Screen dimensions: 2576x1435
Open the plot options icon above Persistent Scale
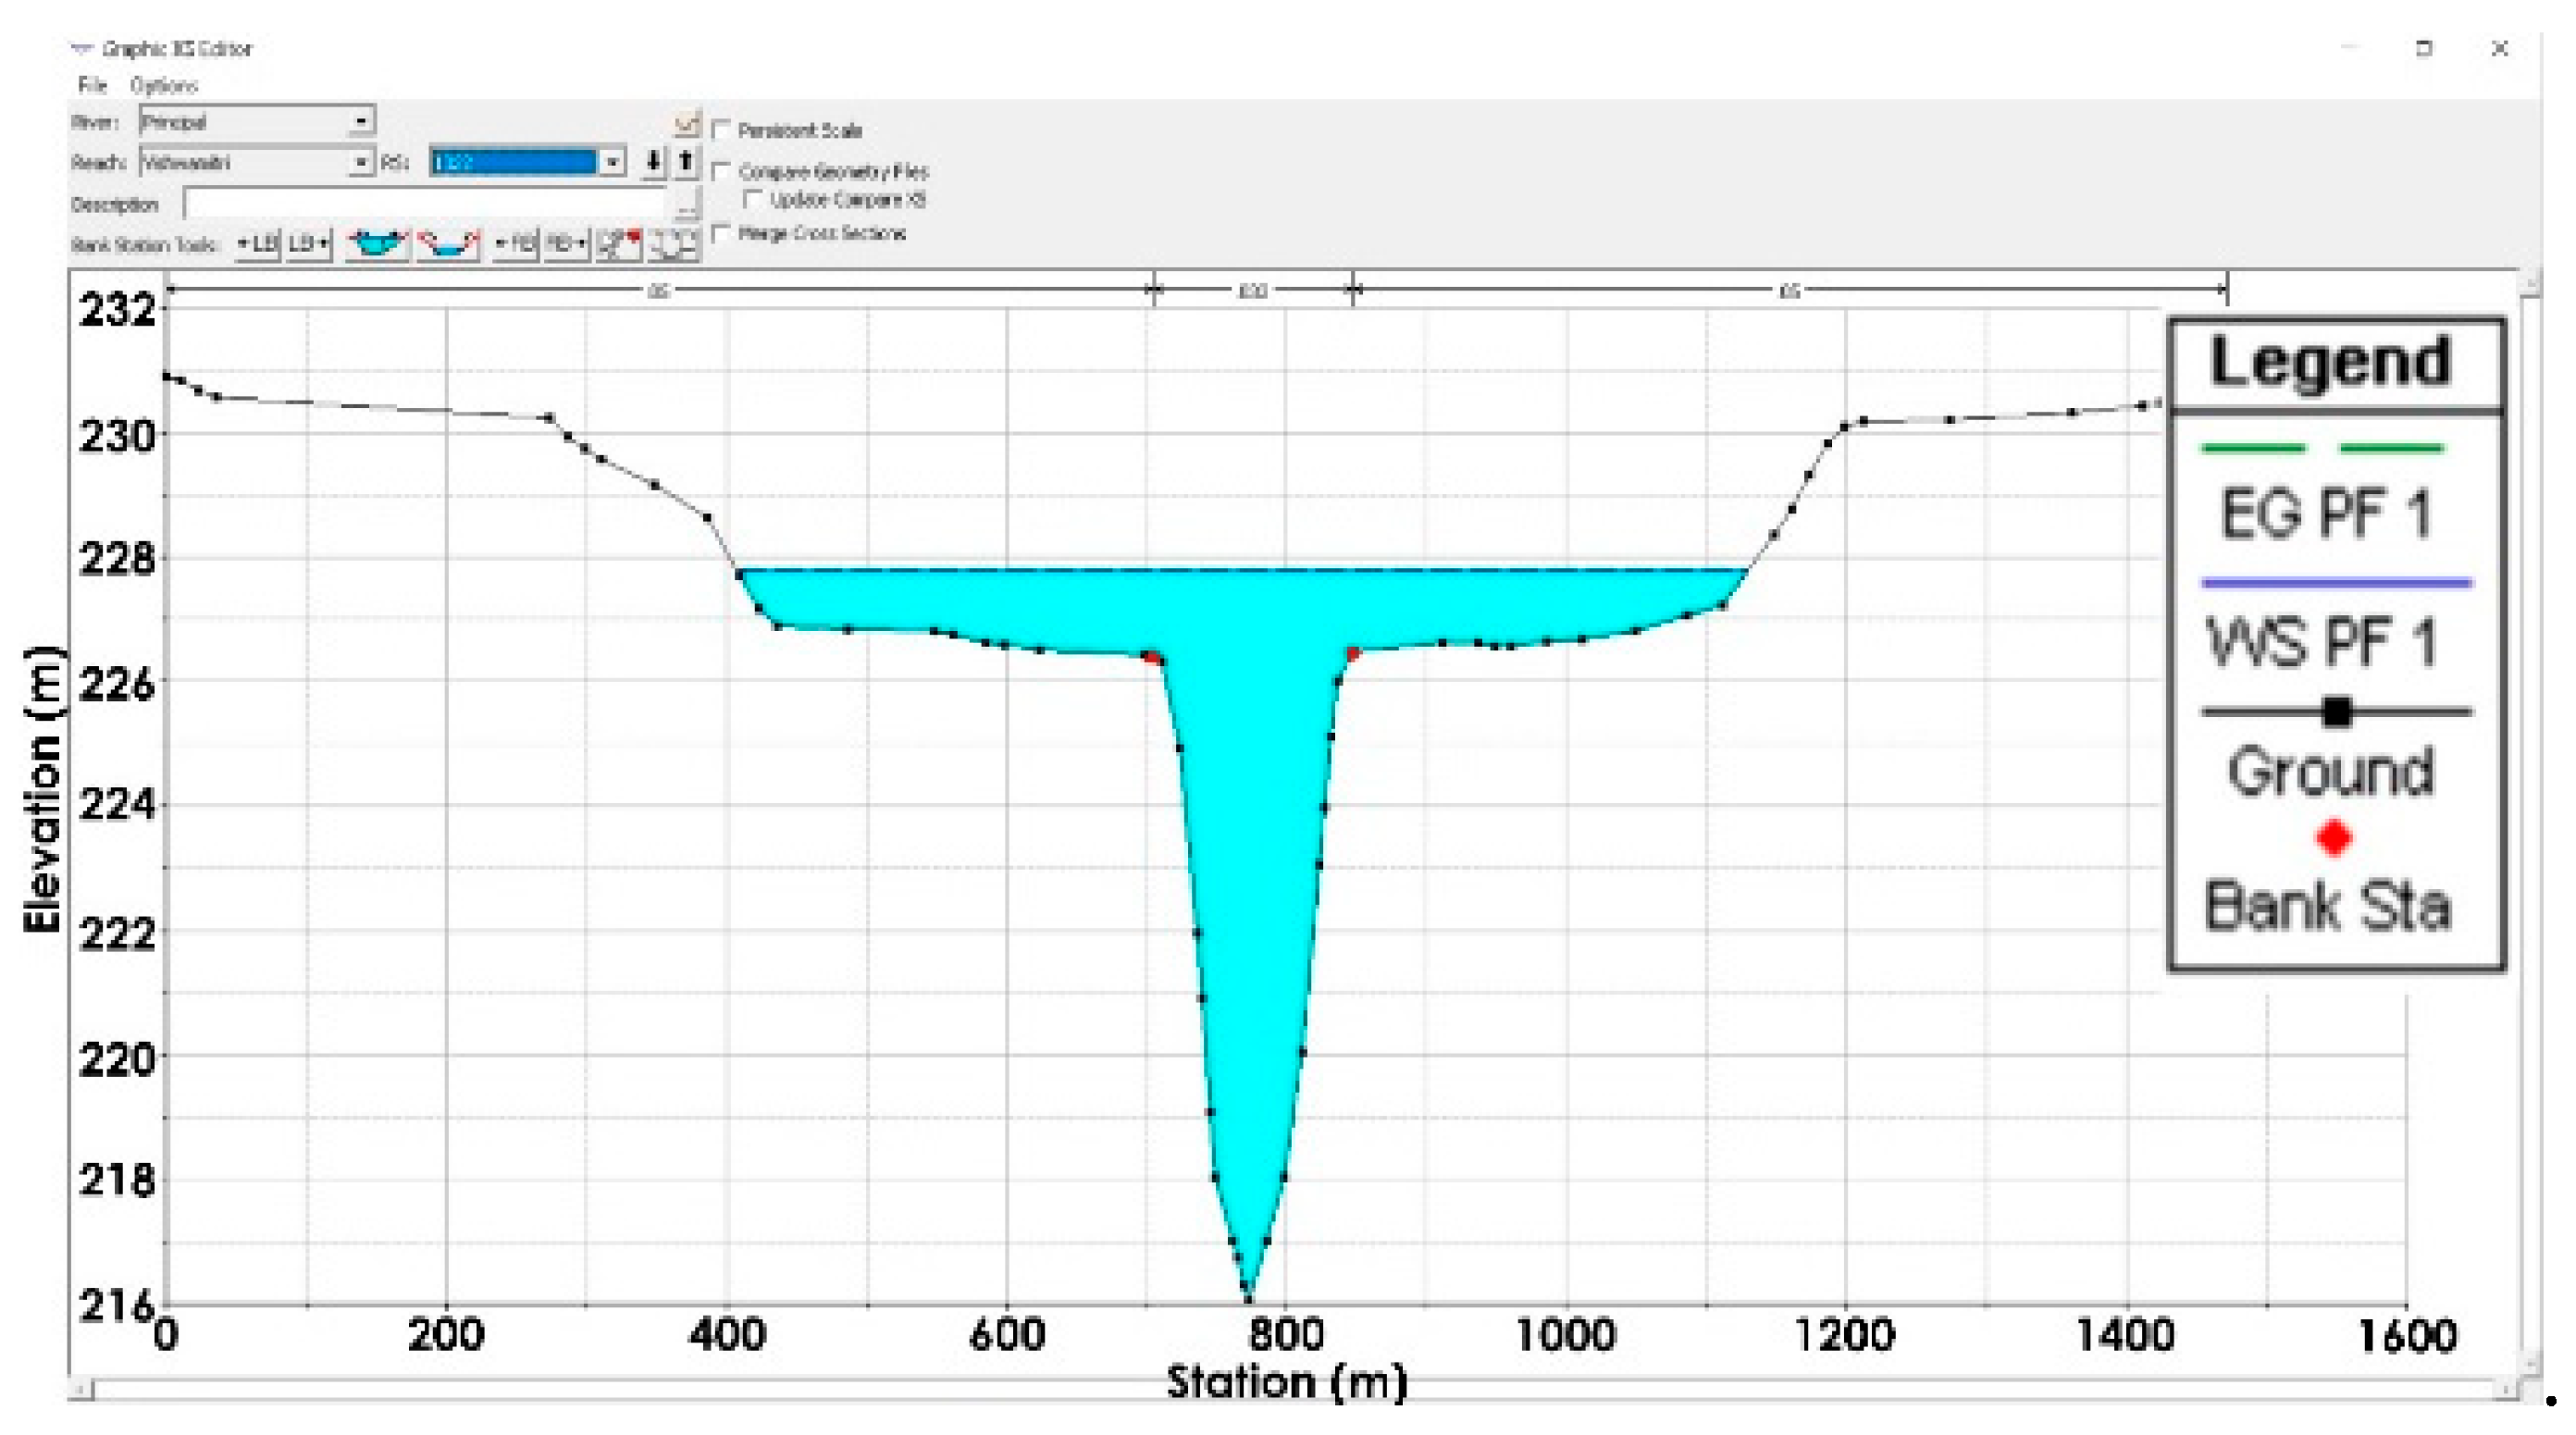click(x=686, y=127)
